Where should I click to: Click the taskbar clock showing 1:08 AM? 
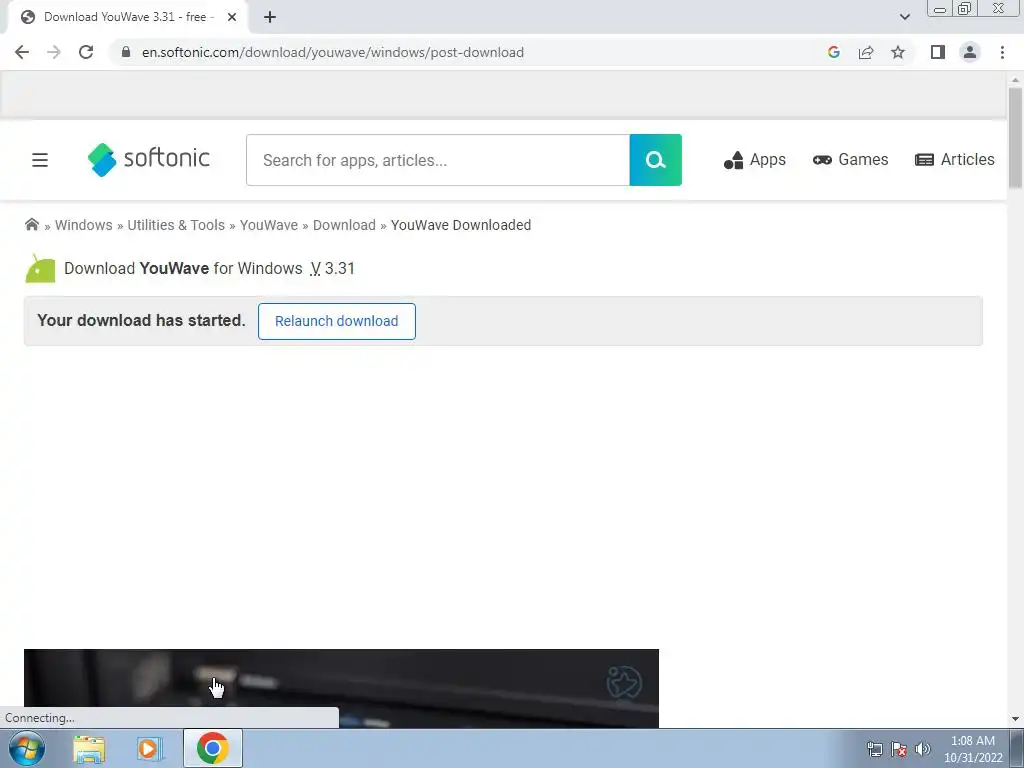(973, 749)
